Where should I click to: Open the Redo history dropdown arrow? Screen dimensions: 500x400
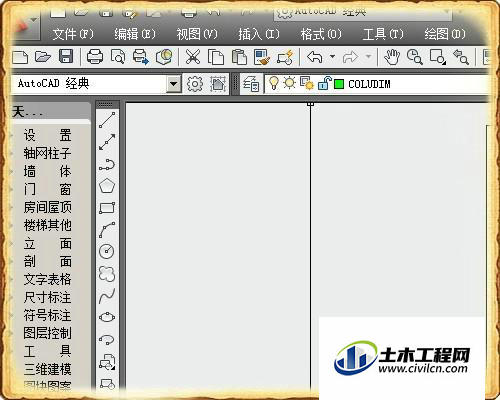[368, 57]
